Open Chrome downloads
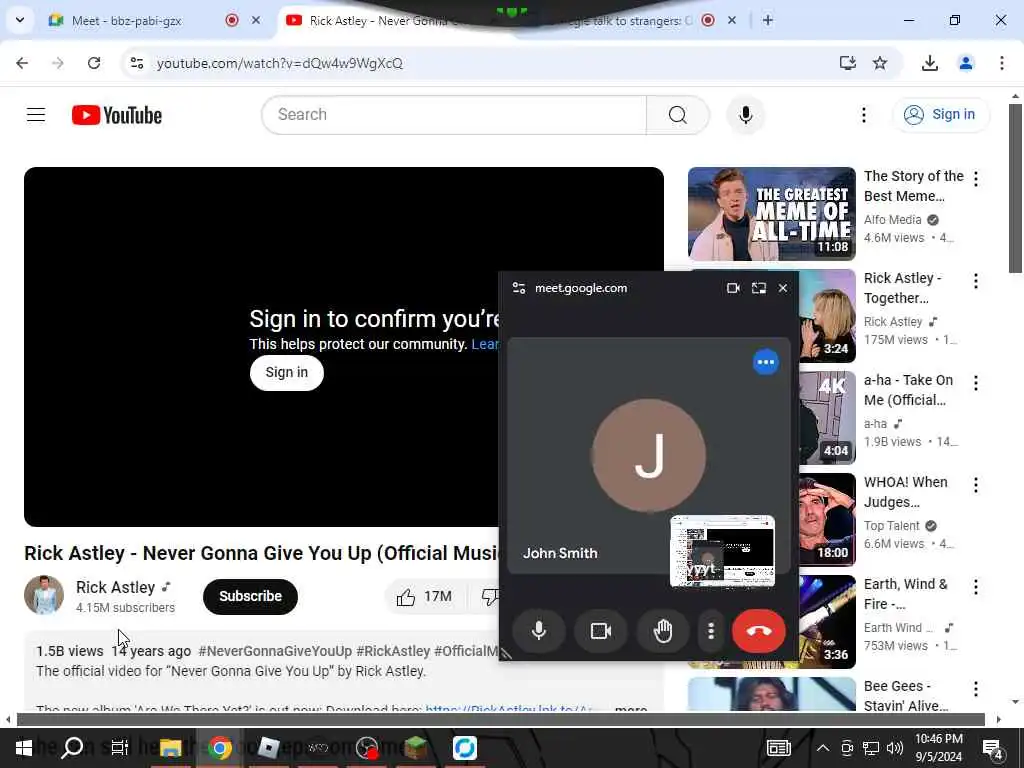Screen dimensions: 1024x768 point(929,63)
